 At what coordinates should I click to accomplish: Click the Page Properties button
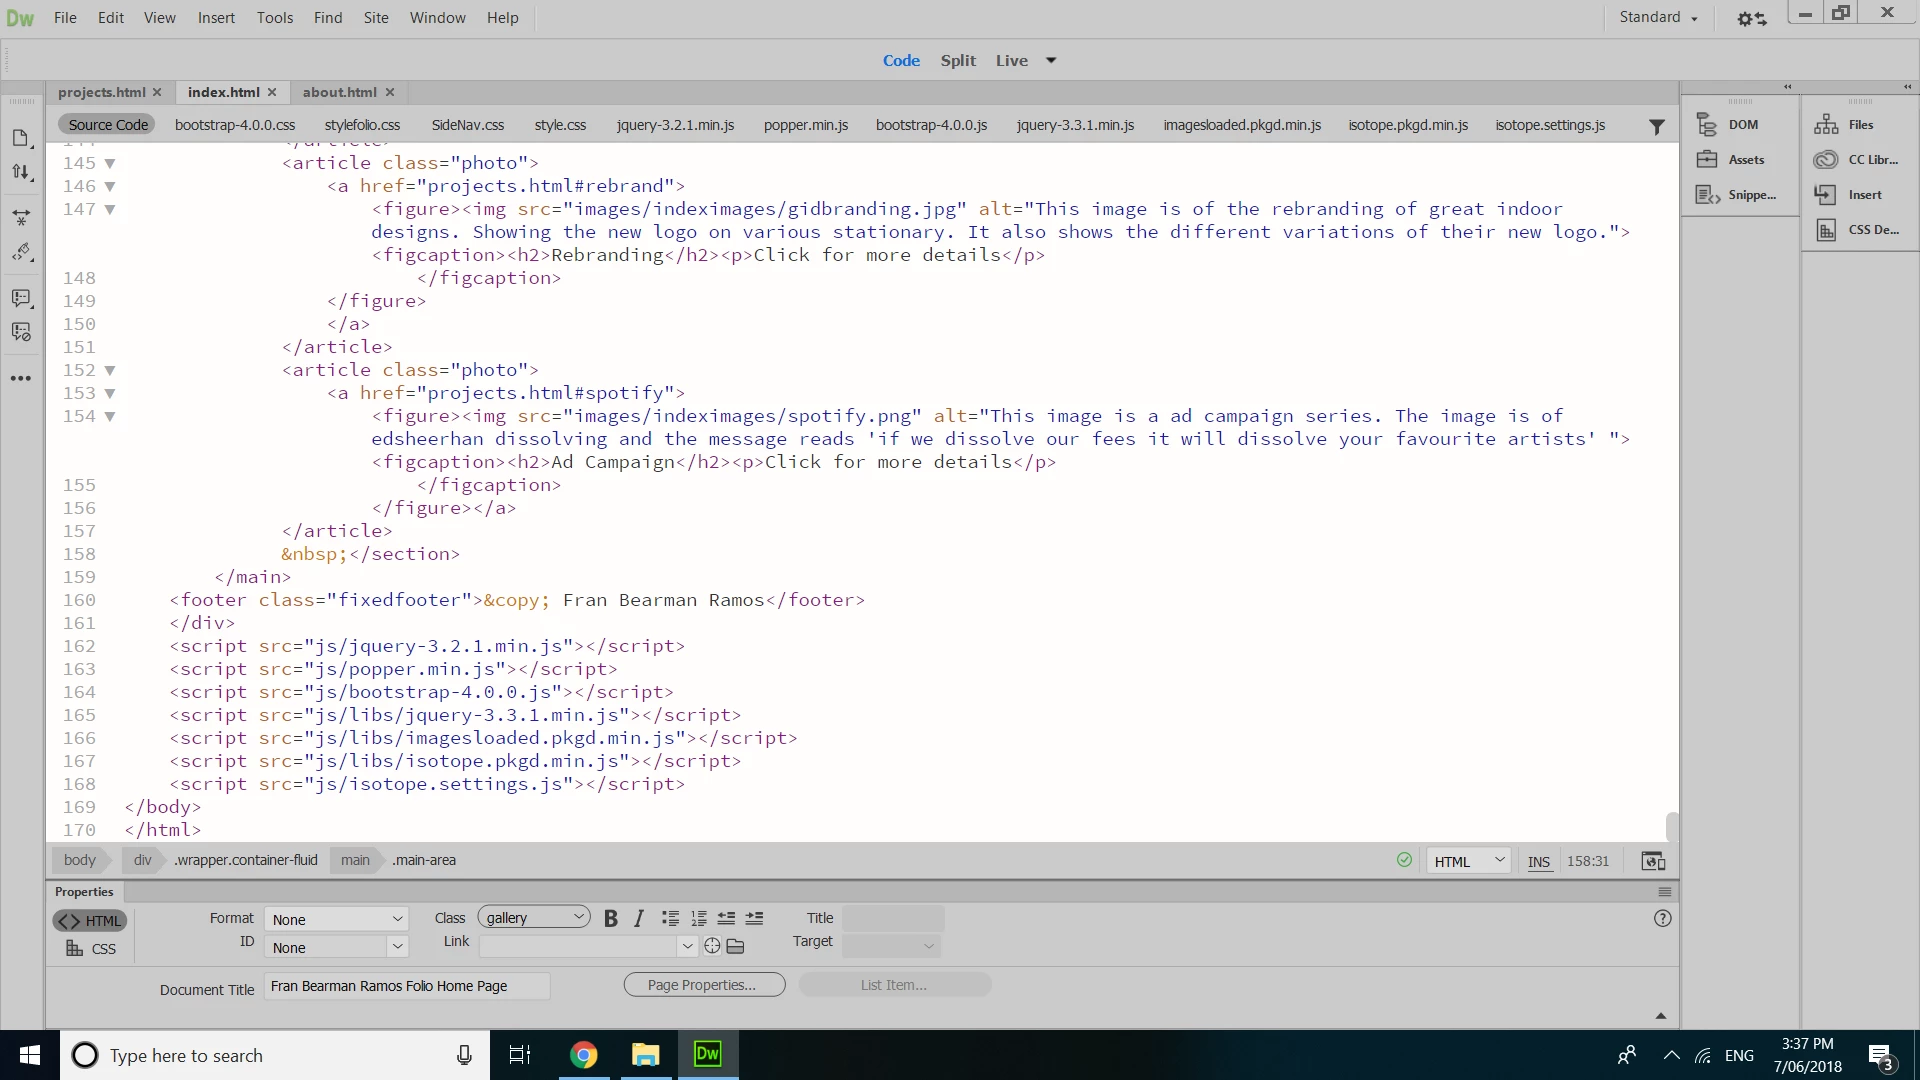(x=704, y=985)
